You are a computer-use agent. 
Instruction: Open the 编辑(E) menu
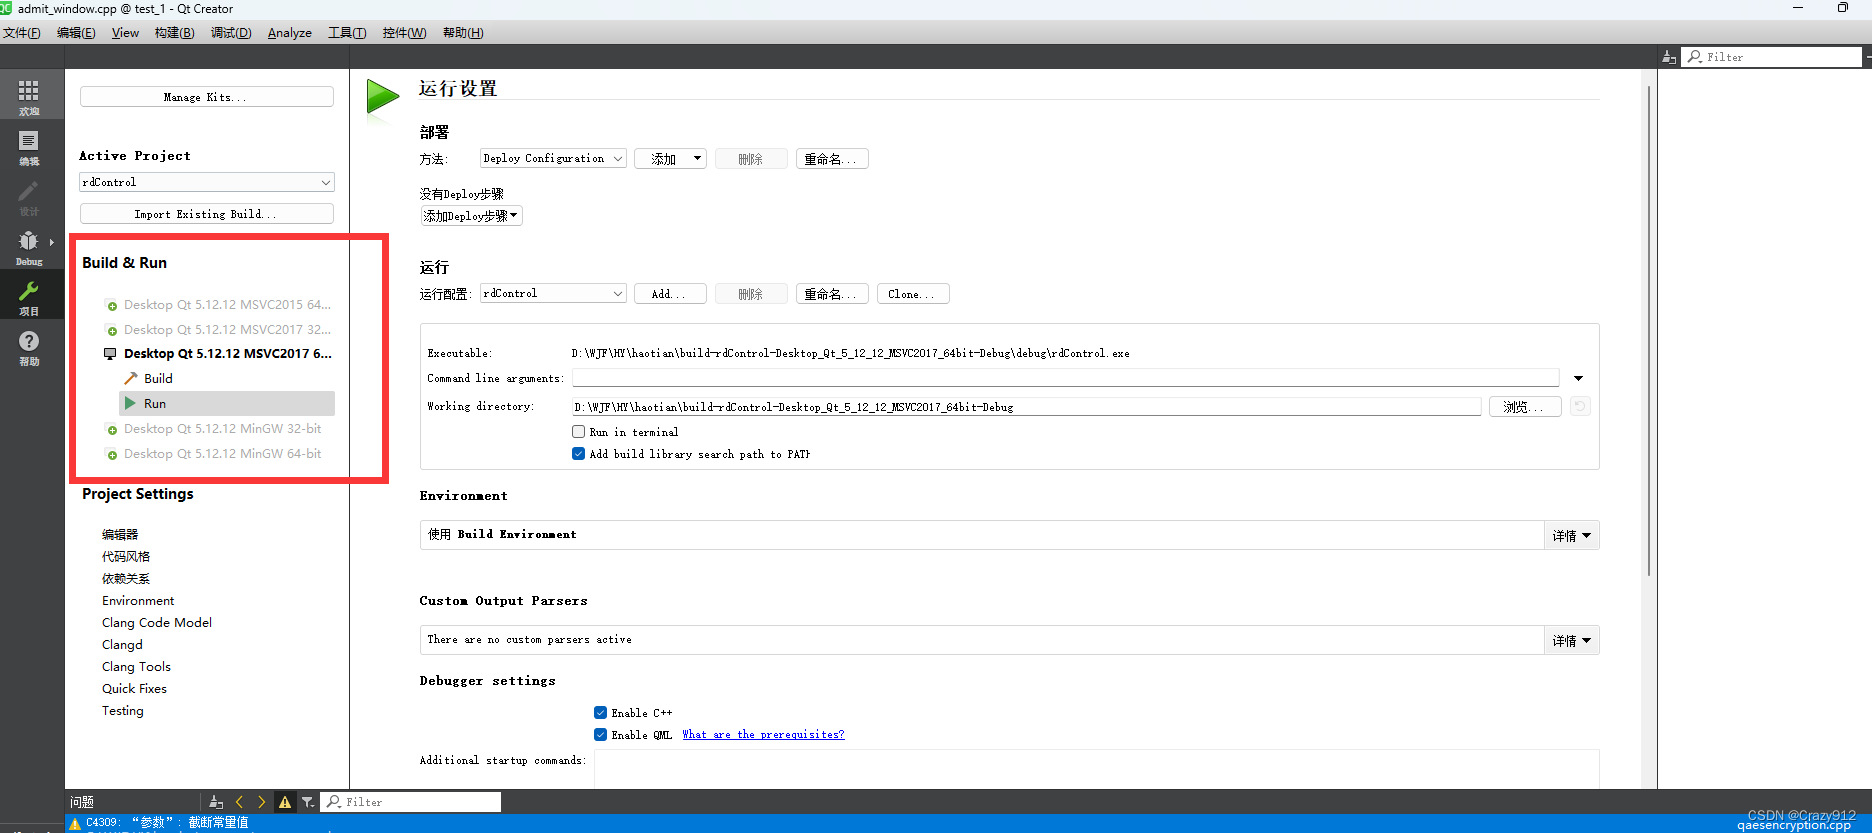pyautogui.click(x=76, y=33)
